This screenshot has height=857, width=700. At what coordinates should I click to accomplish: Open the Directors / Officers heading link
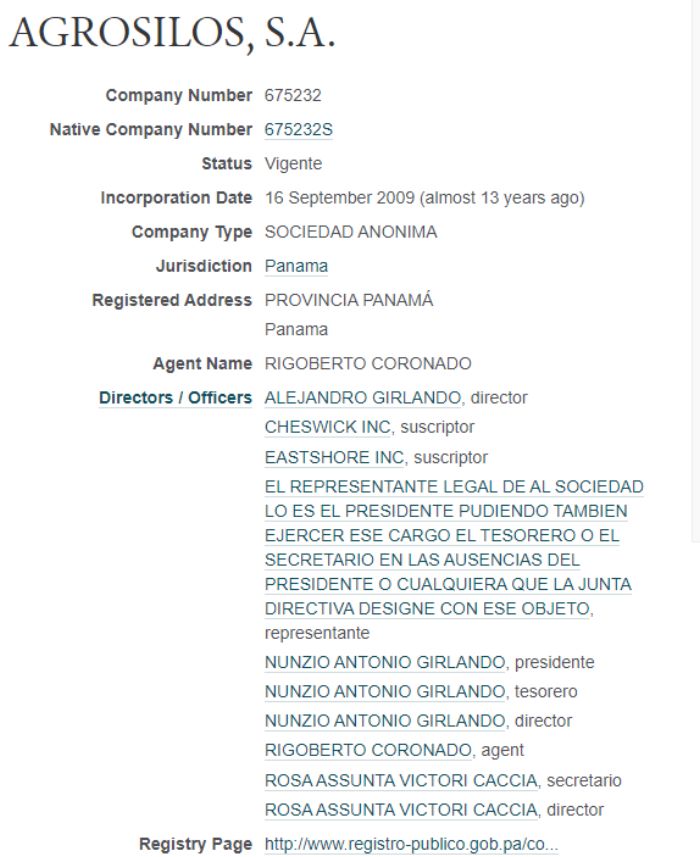tap(175, 397)
